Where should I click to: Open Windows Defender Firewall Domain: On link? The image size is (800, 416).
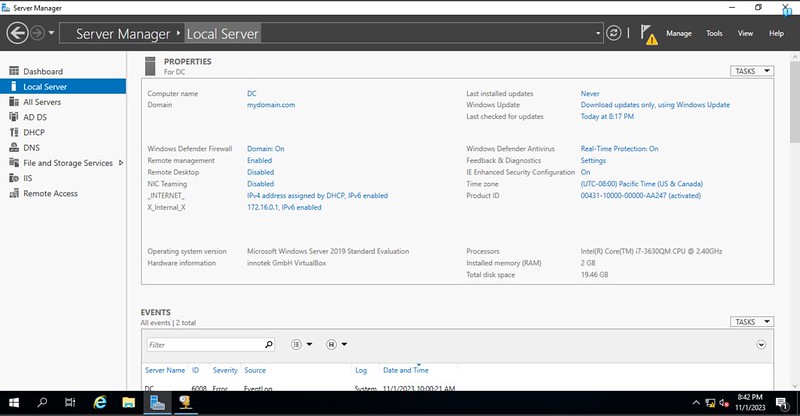[266, 149]
